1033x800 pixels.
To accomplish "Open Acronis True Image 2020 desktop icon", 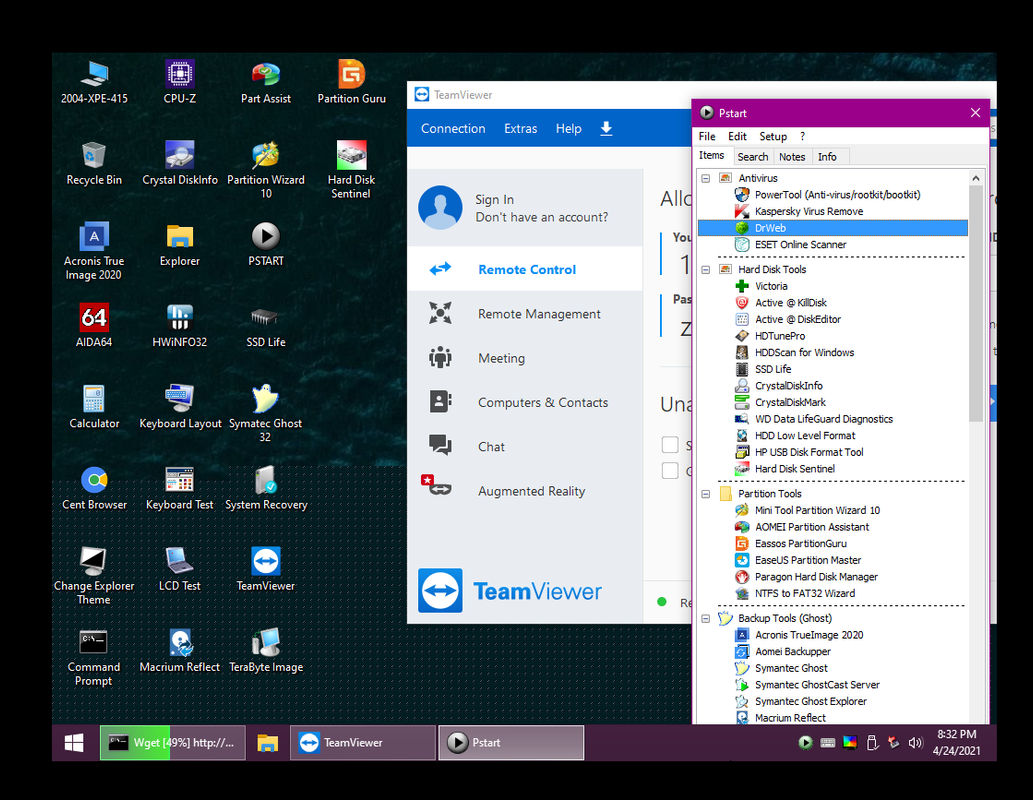I will click(x=94, y=251).
